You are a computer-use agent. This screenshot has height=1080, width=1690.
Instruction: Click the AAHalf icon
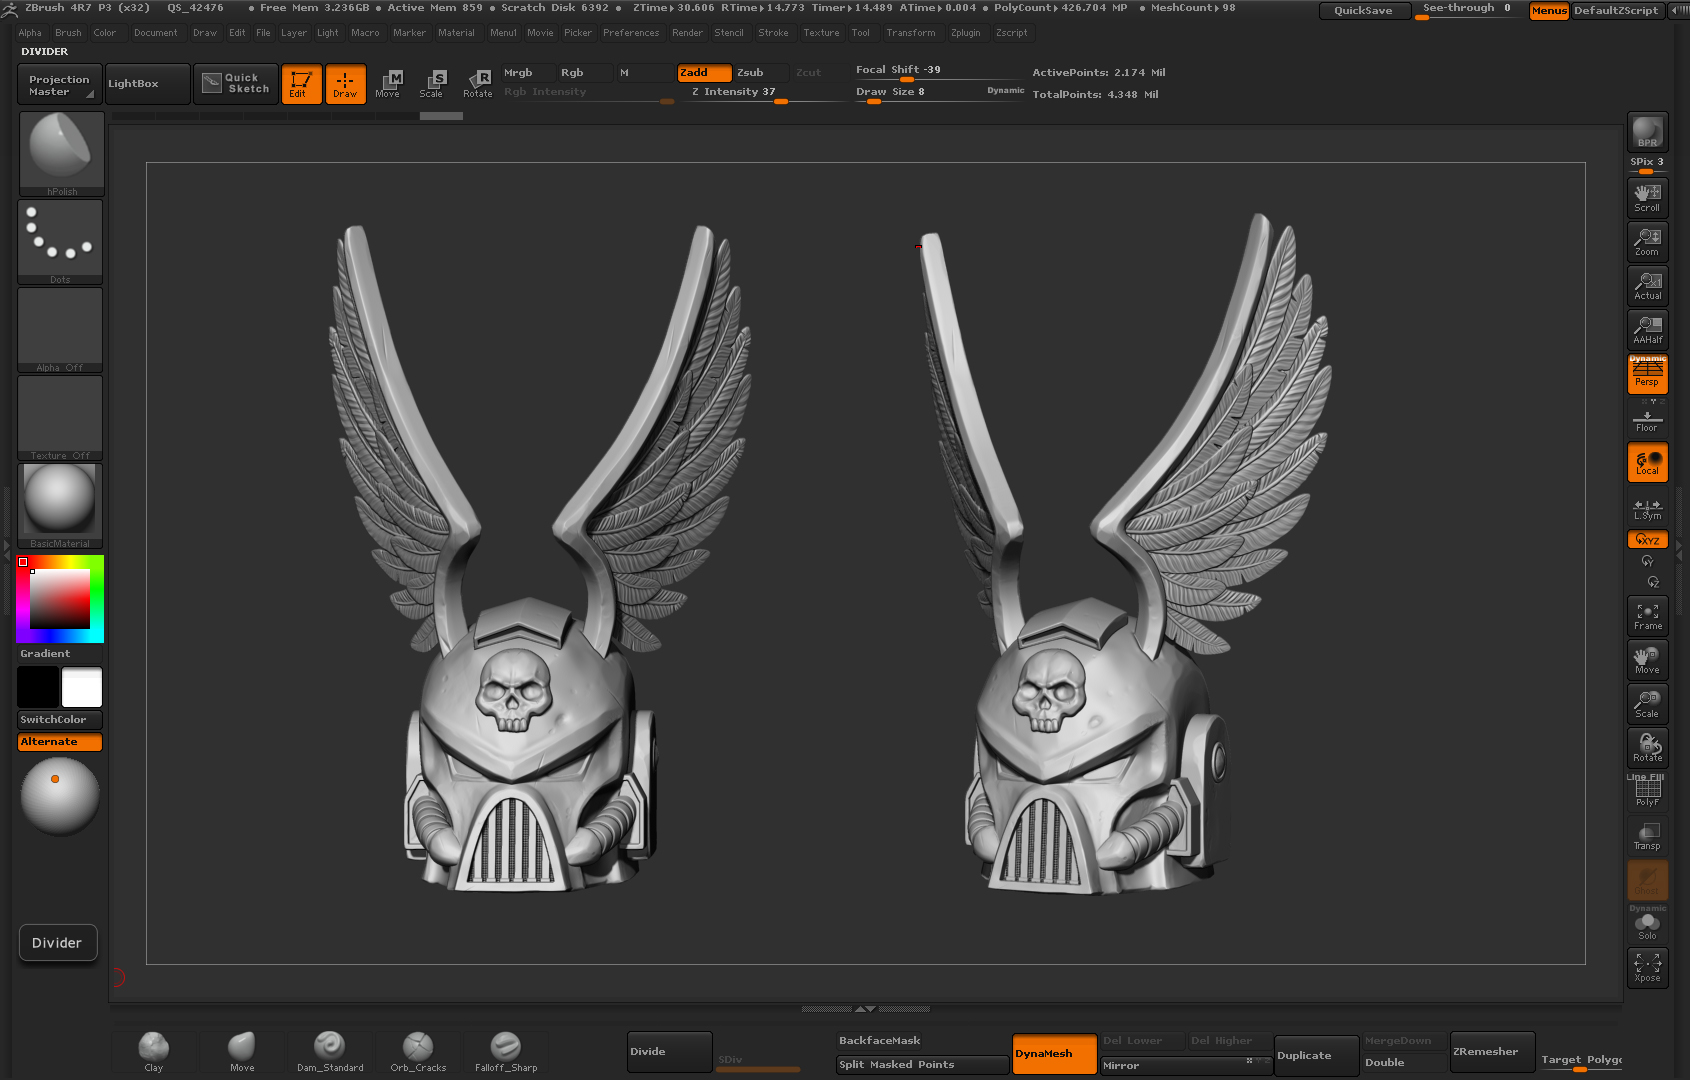point(1647,329)
